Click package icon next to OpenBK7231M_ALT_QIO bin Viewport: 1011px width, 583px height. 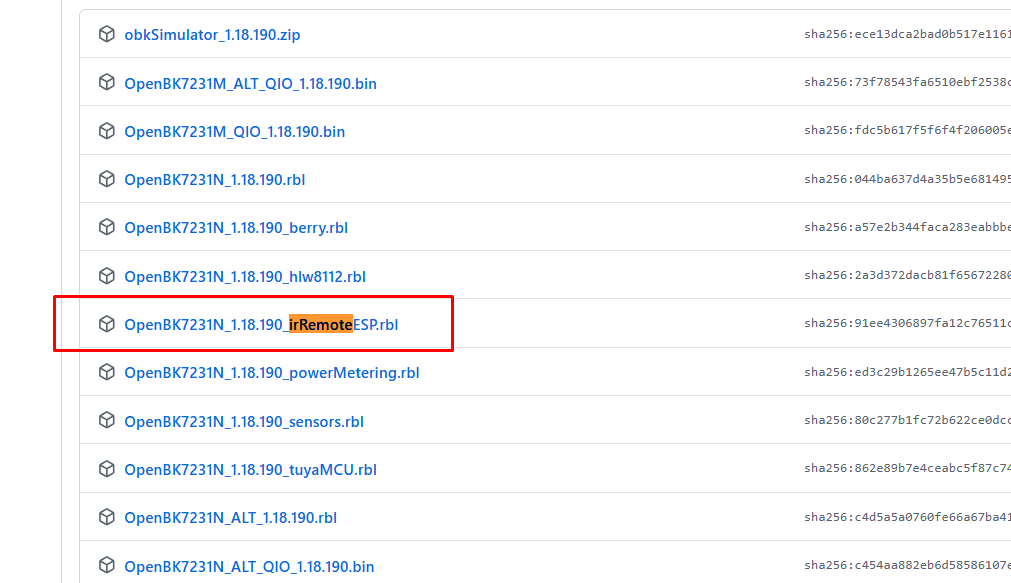click(x=106, y=82)
